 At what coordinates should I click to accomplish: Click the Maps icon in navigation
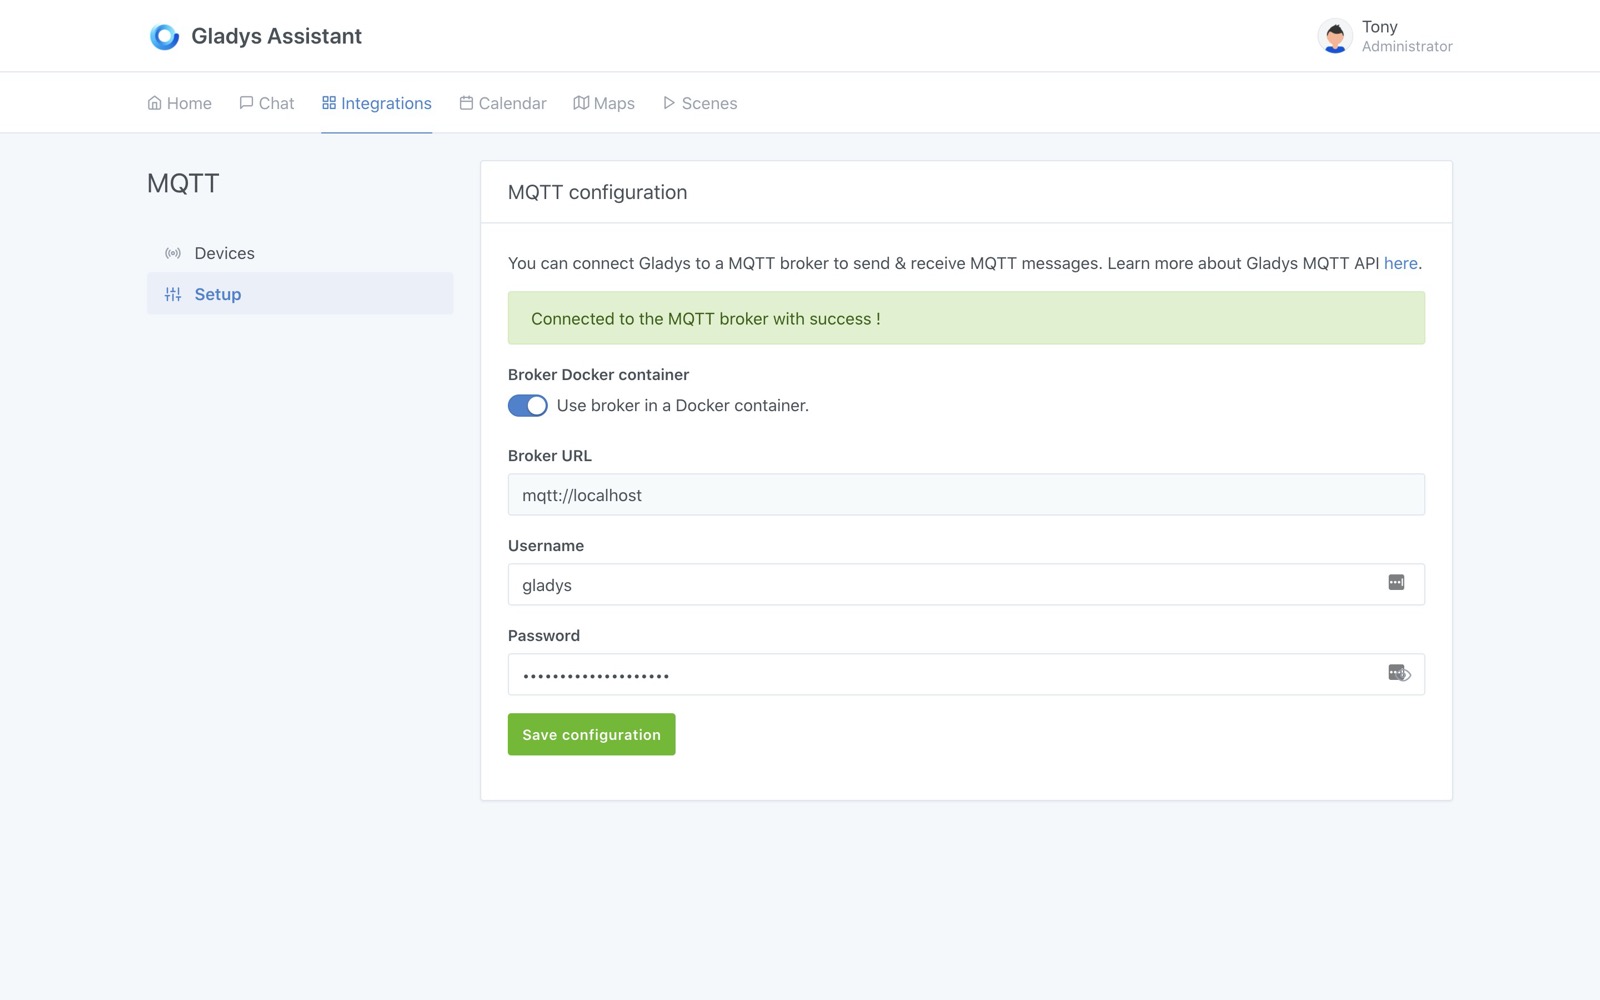(x=581, y=102)
